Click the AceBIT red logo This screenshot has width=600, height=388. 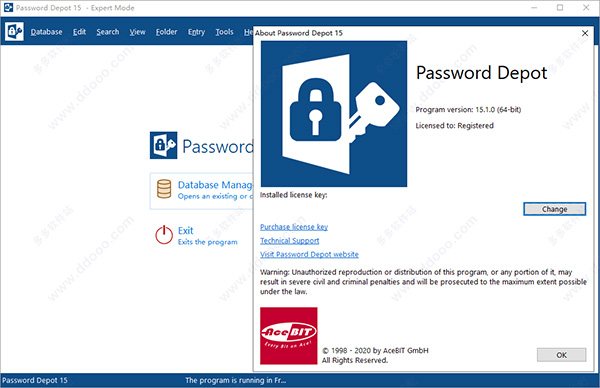pos(289,336)
